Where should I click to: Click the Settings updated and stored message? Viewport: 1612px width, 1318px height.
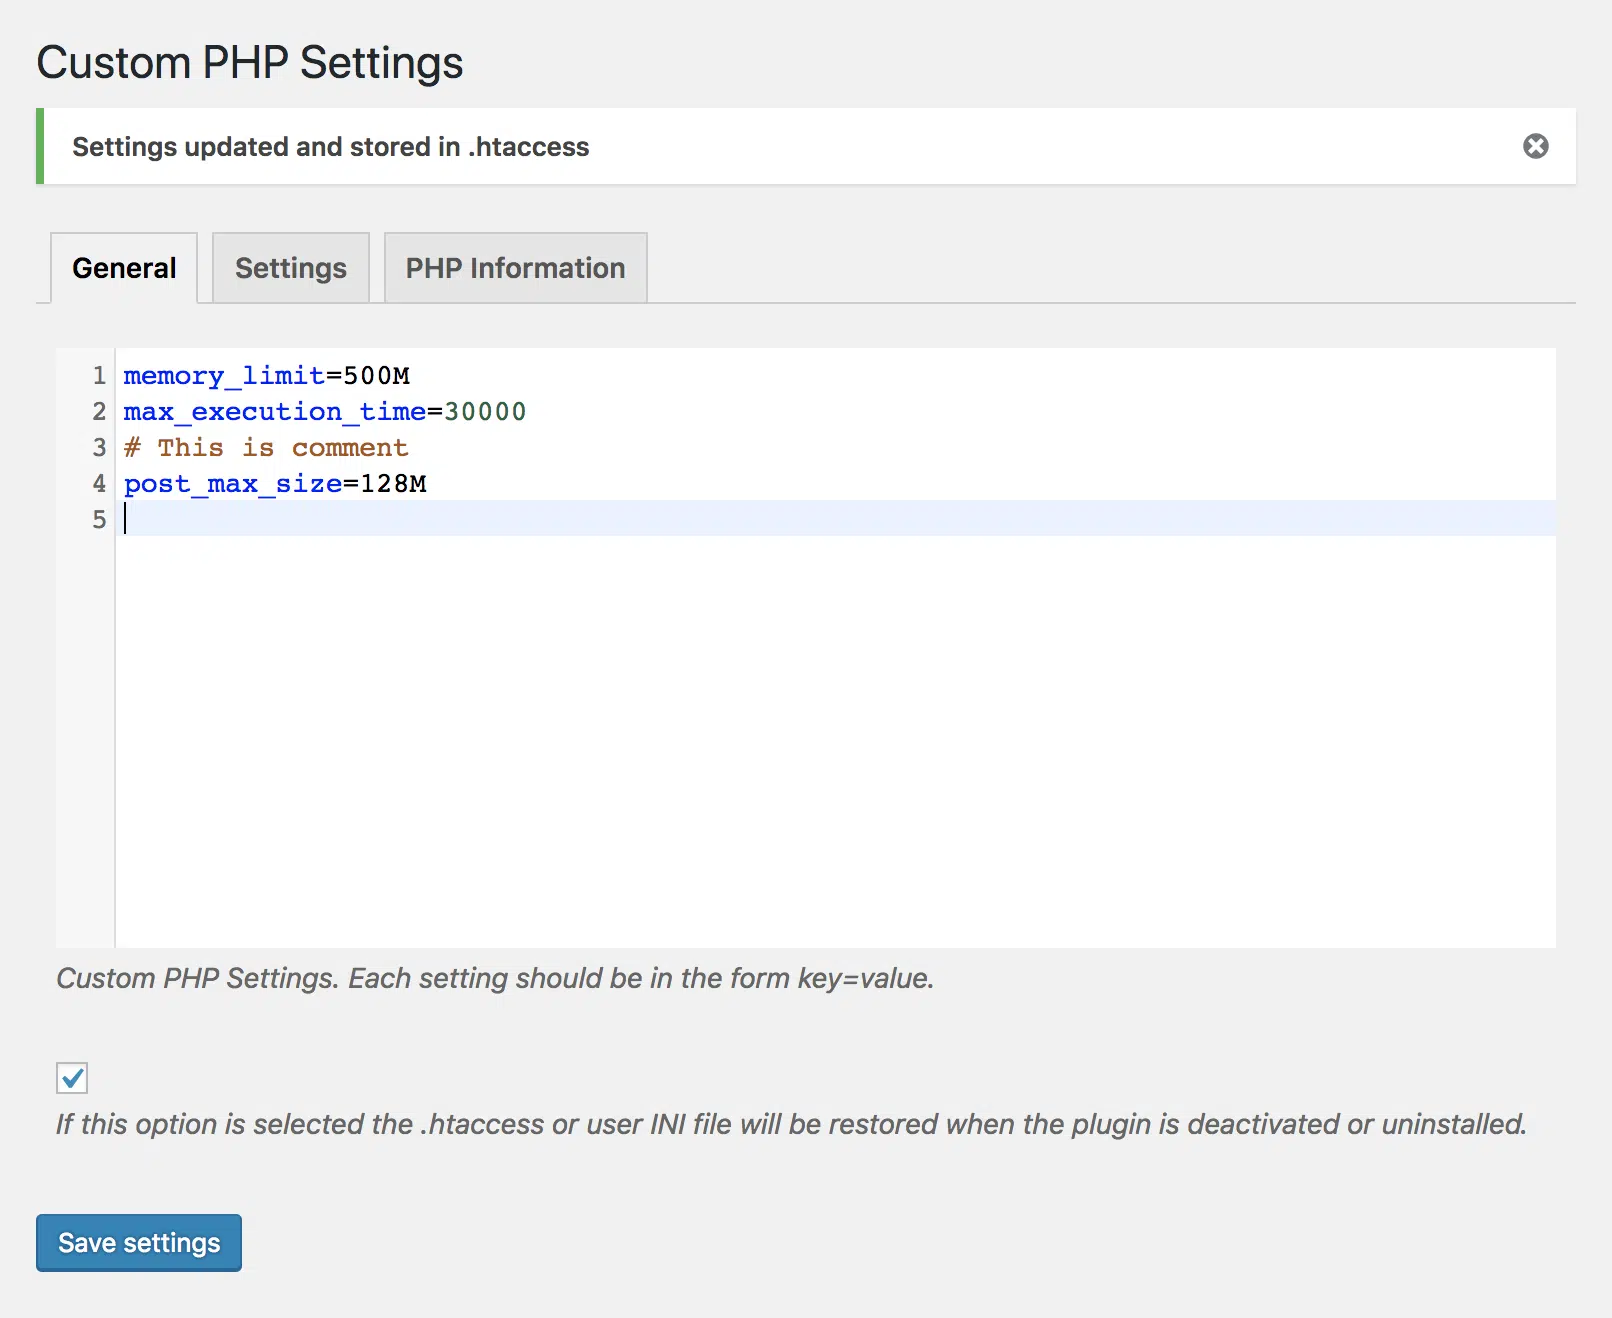pyautogui.click(x=330, y=146)
